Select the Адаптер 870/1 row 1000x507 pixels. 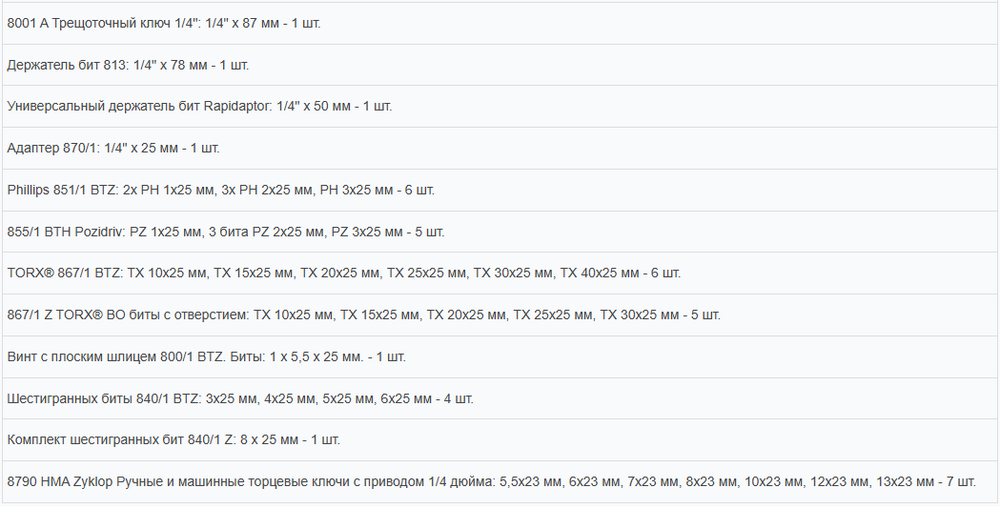point(500,148)
